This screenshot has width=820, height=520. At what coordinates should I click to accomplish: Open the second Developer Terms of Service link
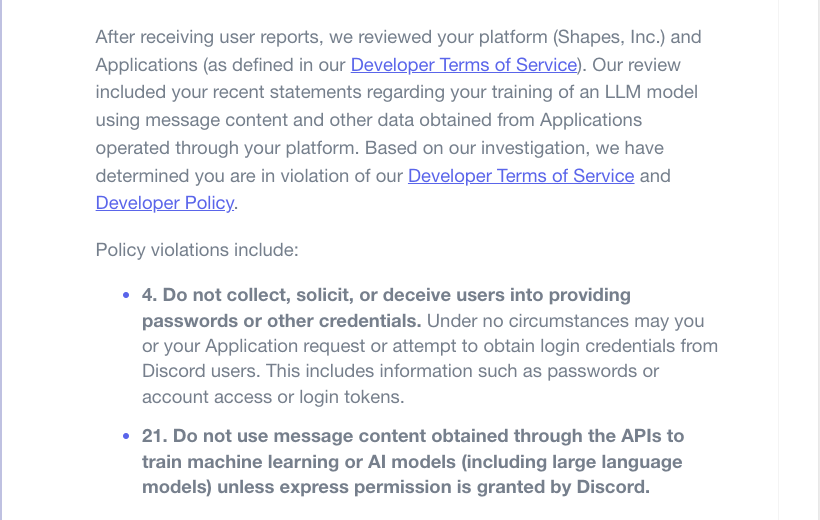pyautogui.click(x=521, y=176)
